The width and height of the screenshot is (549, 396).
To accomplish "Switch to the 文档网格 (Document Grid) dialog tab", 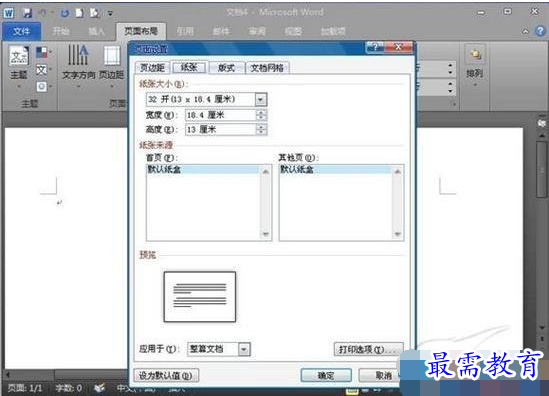I will point(267,68).
